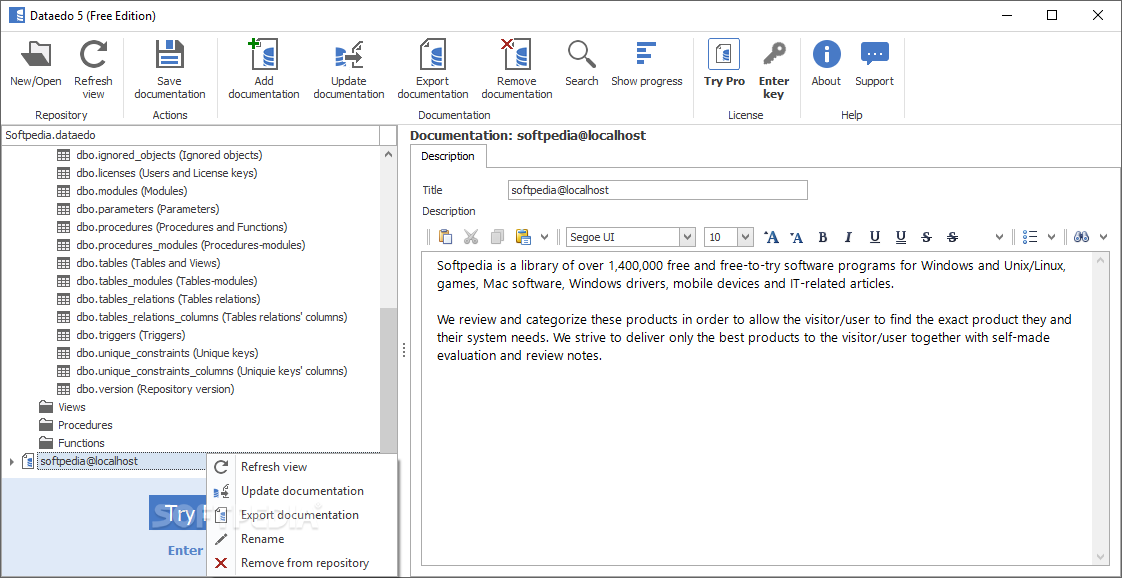Choose Export documentation from context menu
The width and height of the screenshot is (1122, 578).
(x=302, y=515)
